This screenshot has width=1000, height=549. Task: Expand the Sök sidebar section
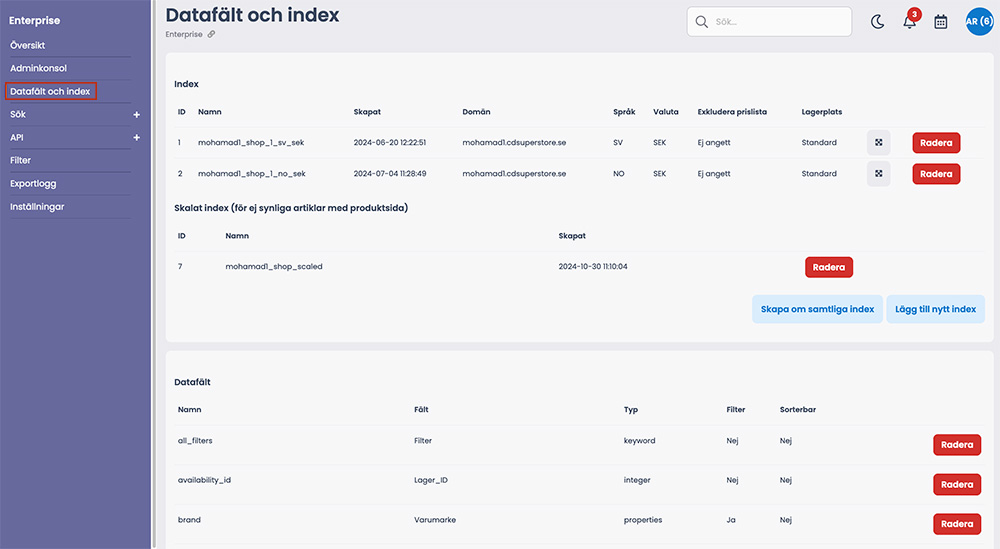click(136, 115)
